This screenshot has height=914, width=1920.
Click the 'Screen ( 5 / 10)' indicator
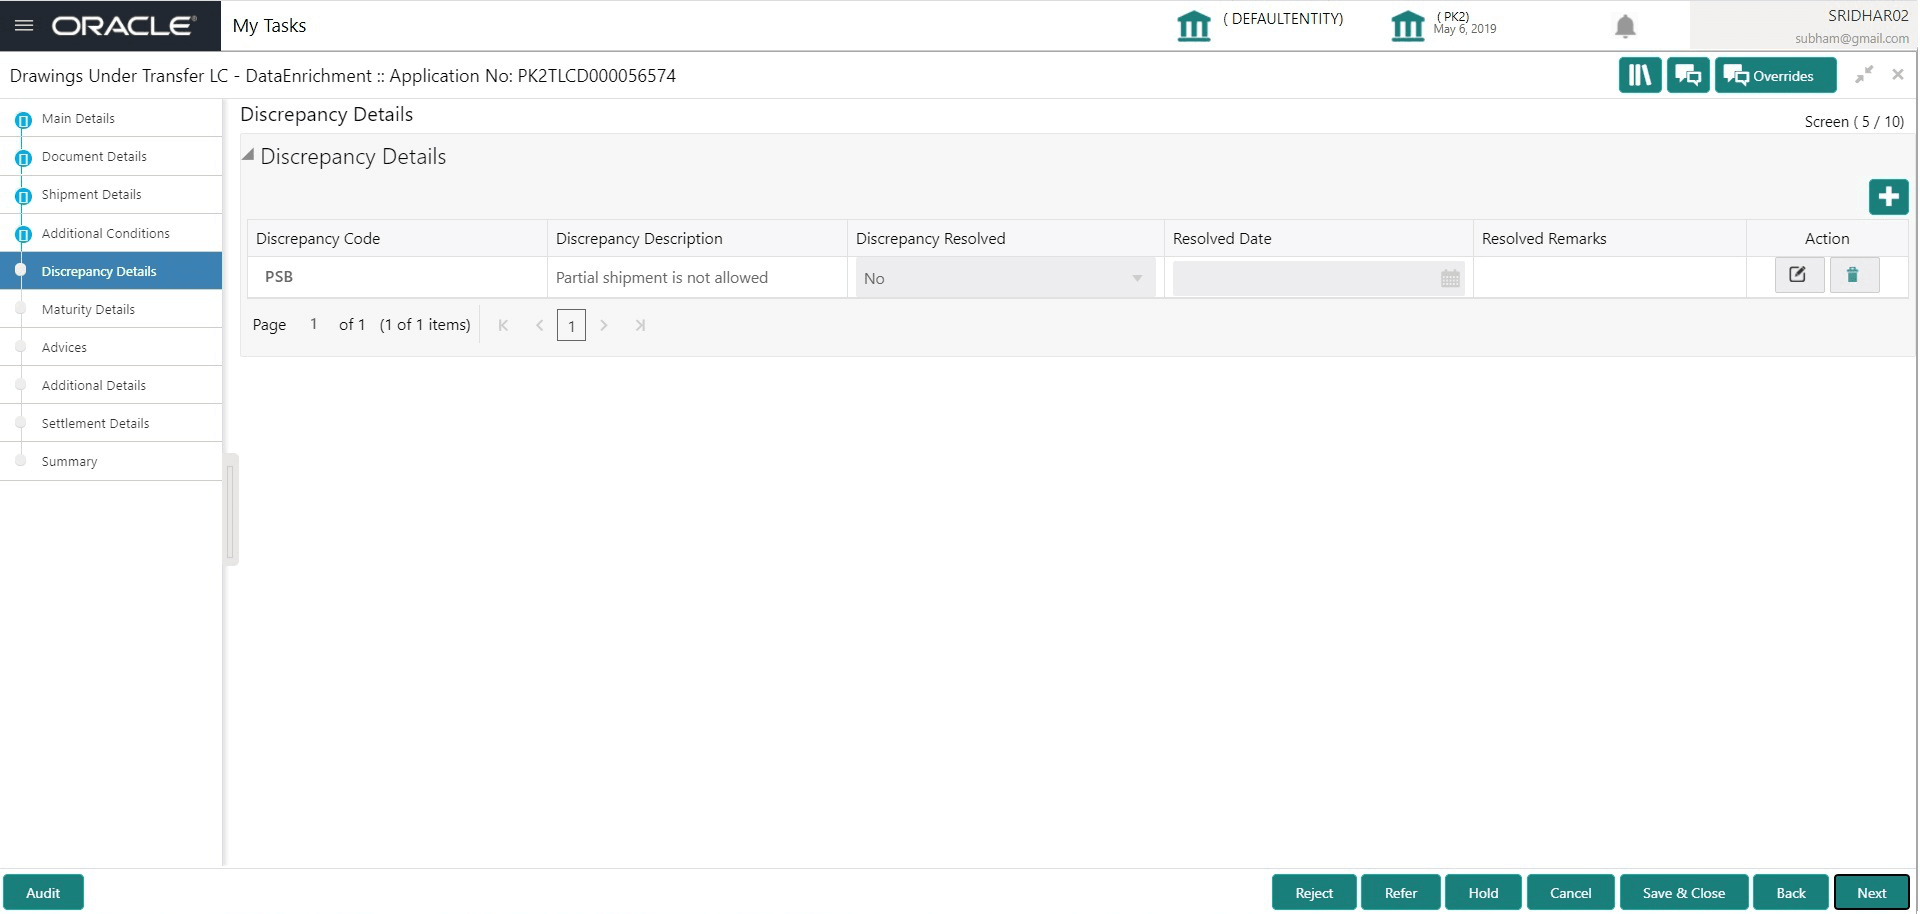(x=1854, y=121)
